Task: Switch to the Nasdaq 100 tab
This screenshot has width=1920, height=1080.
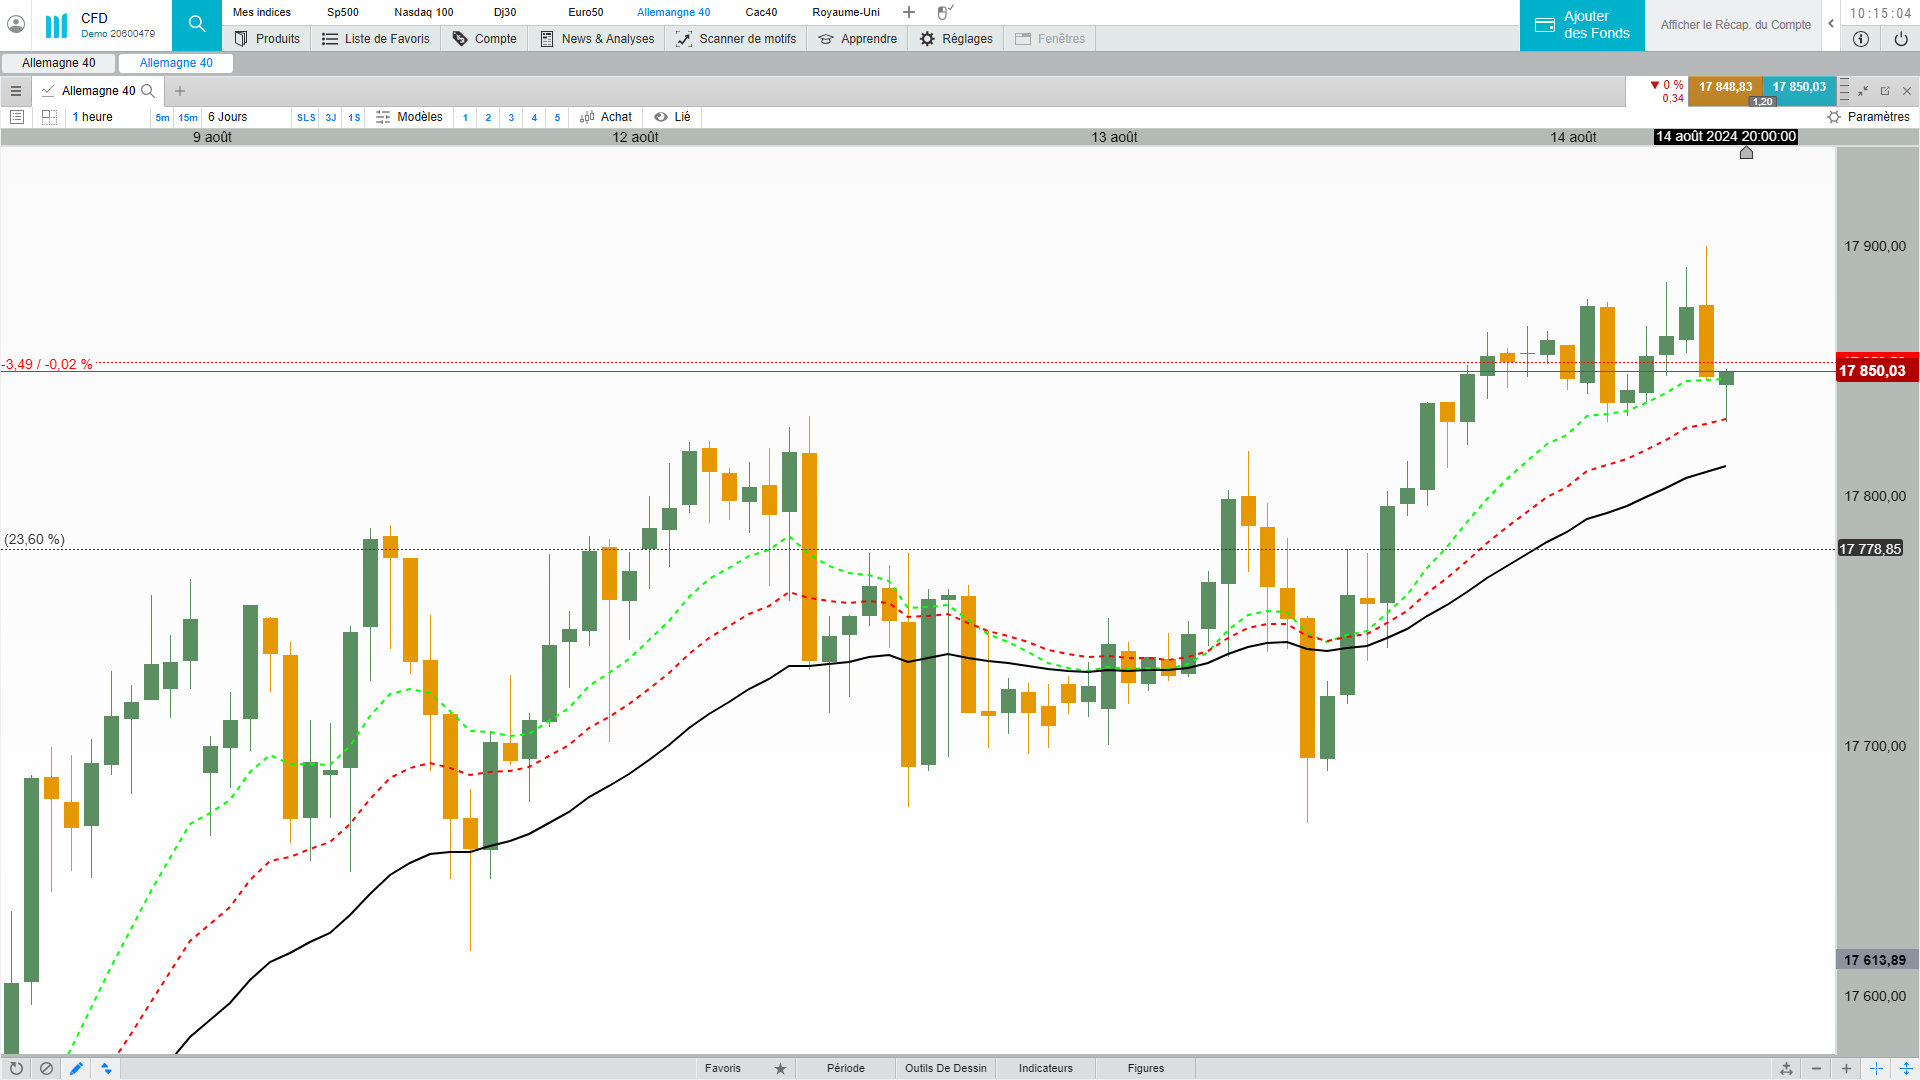Action: 423,12
